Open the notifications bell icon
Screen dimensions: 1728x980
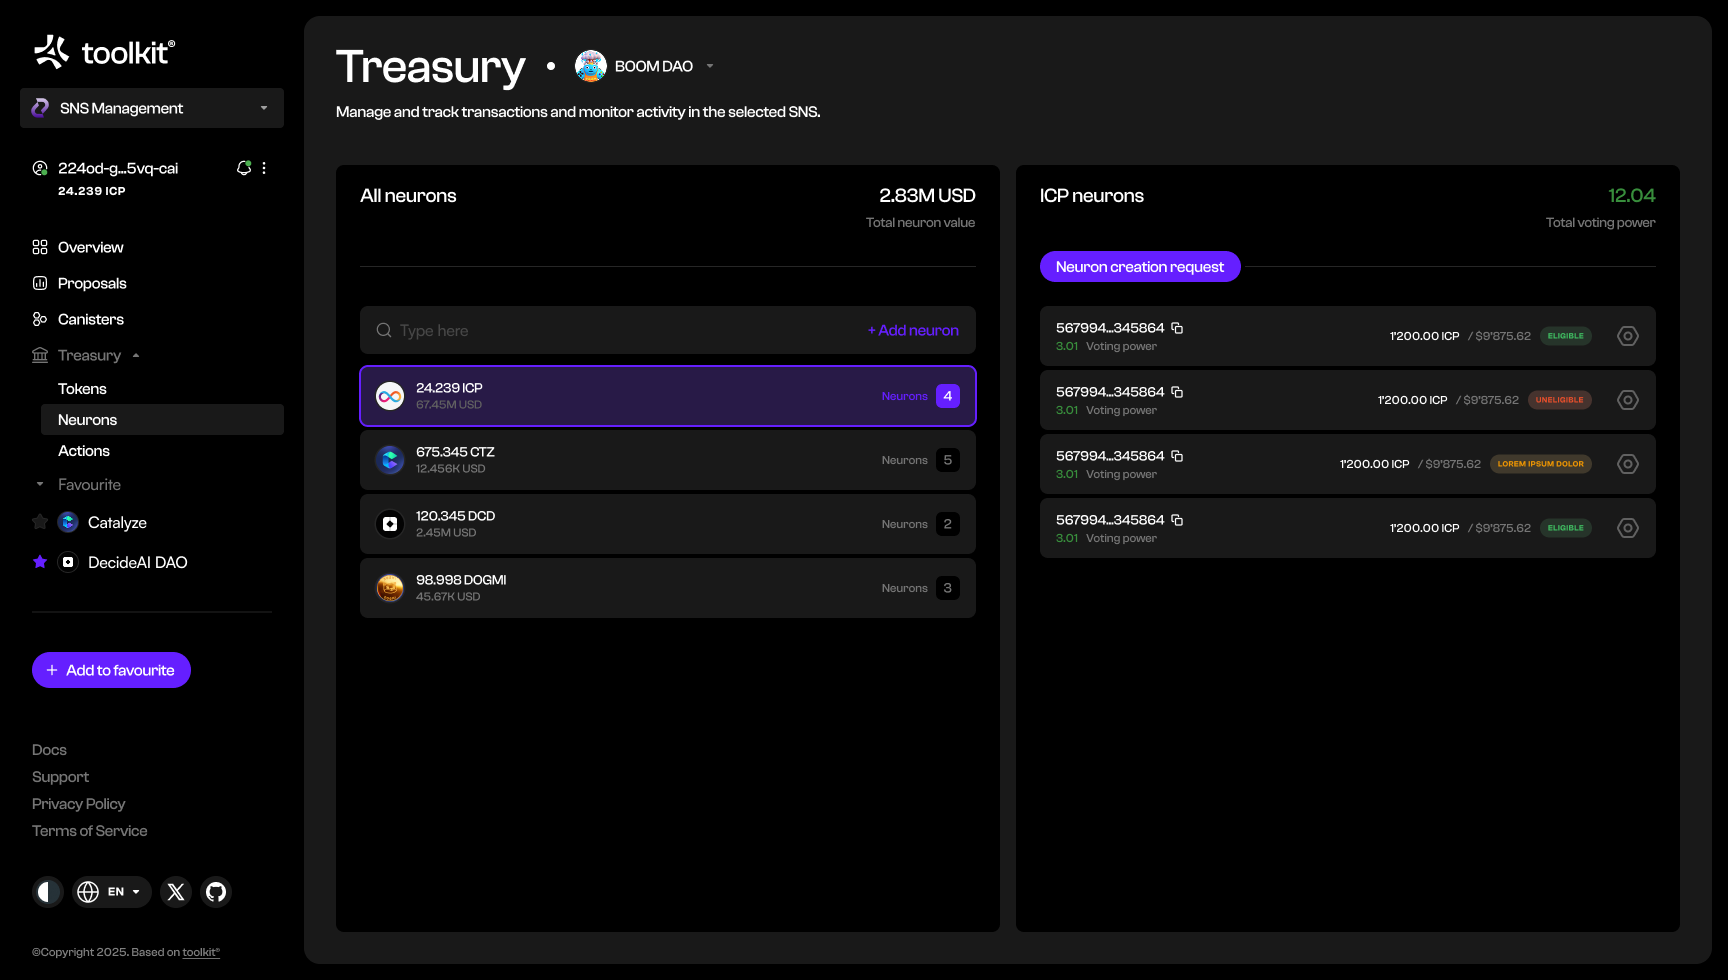pyautogui.click(x=243, y=168)
